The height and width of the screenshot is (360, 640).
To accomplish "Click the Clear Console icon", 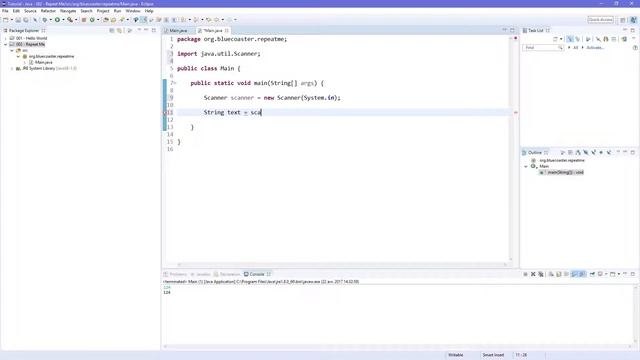I will coord(551,274).
